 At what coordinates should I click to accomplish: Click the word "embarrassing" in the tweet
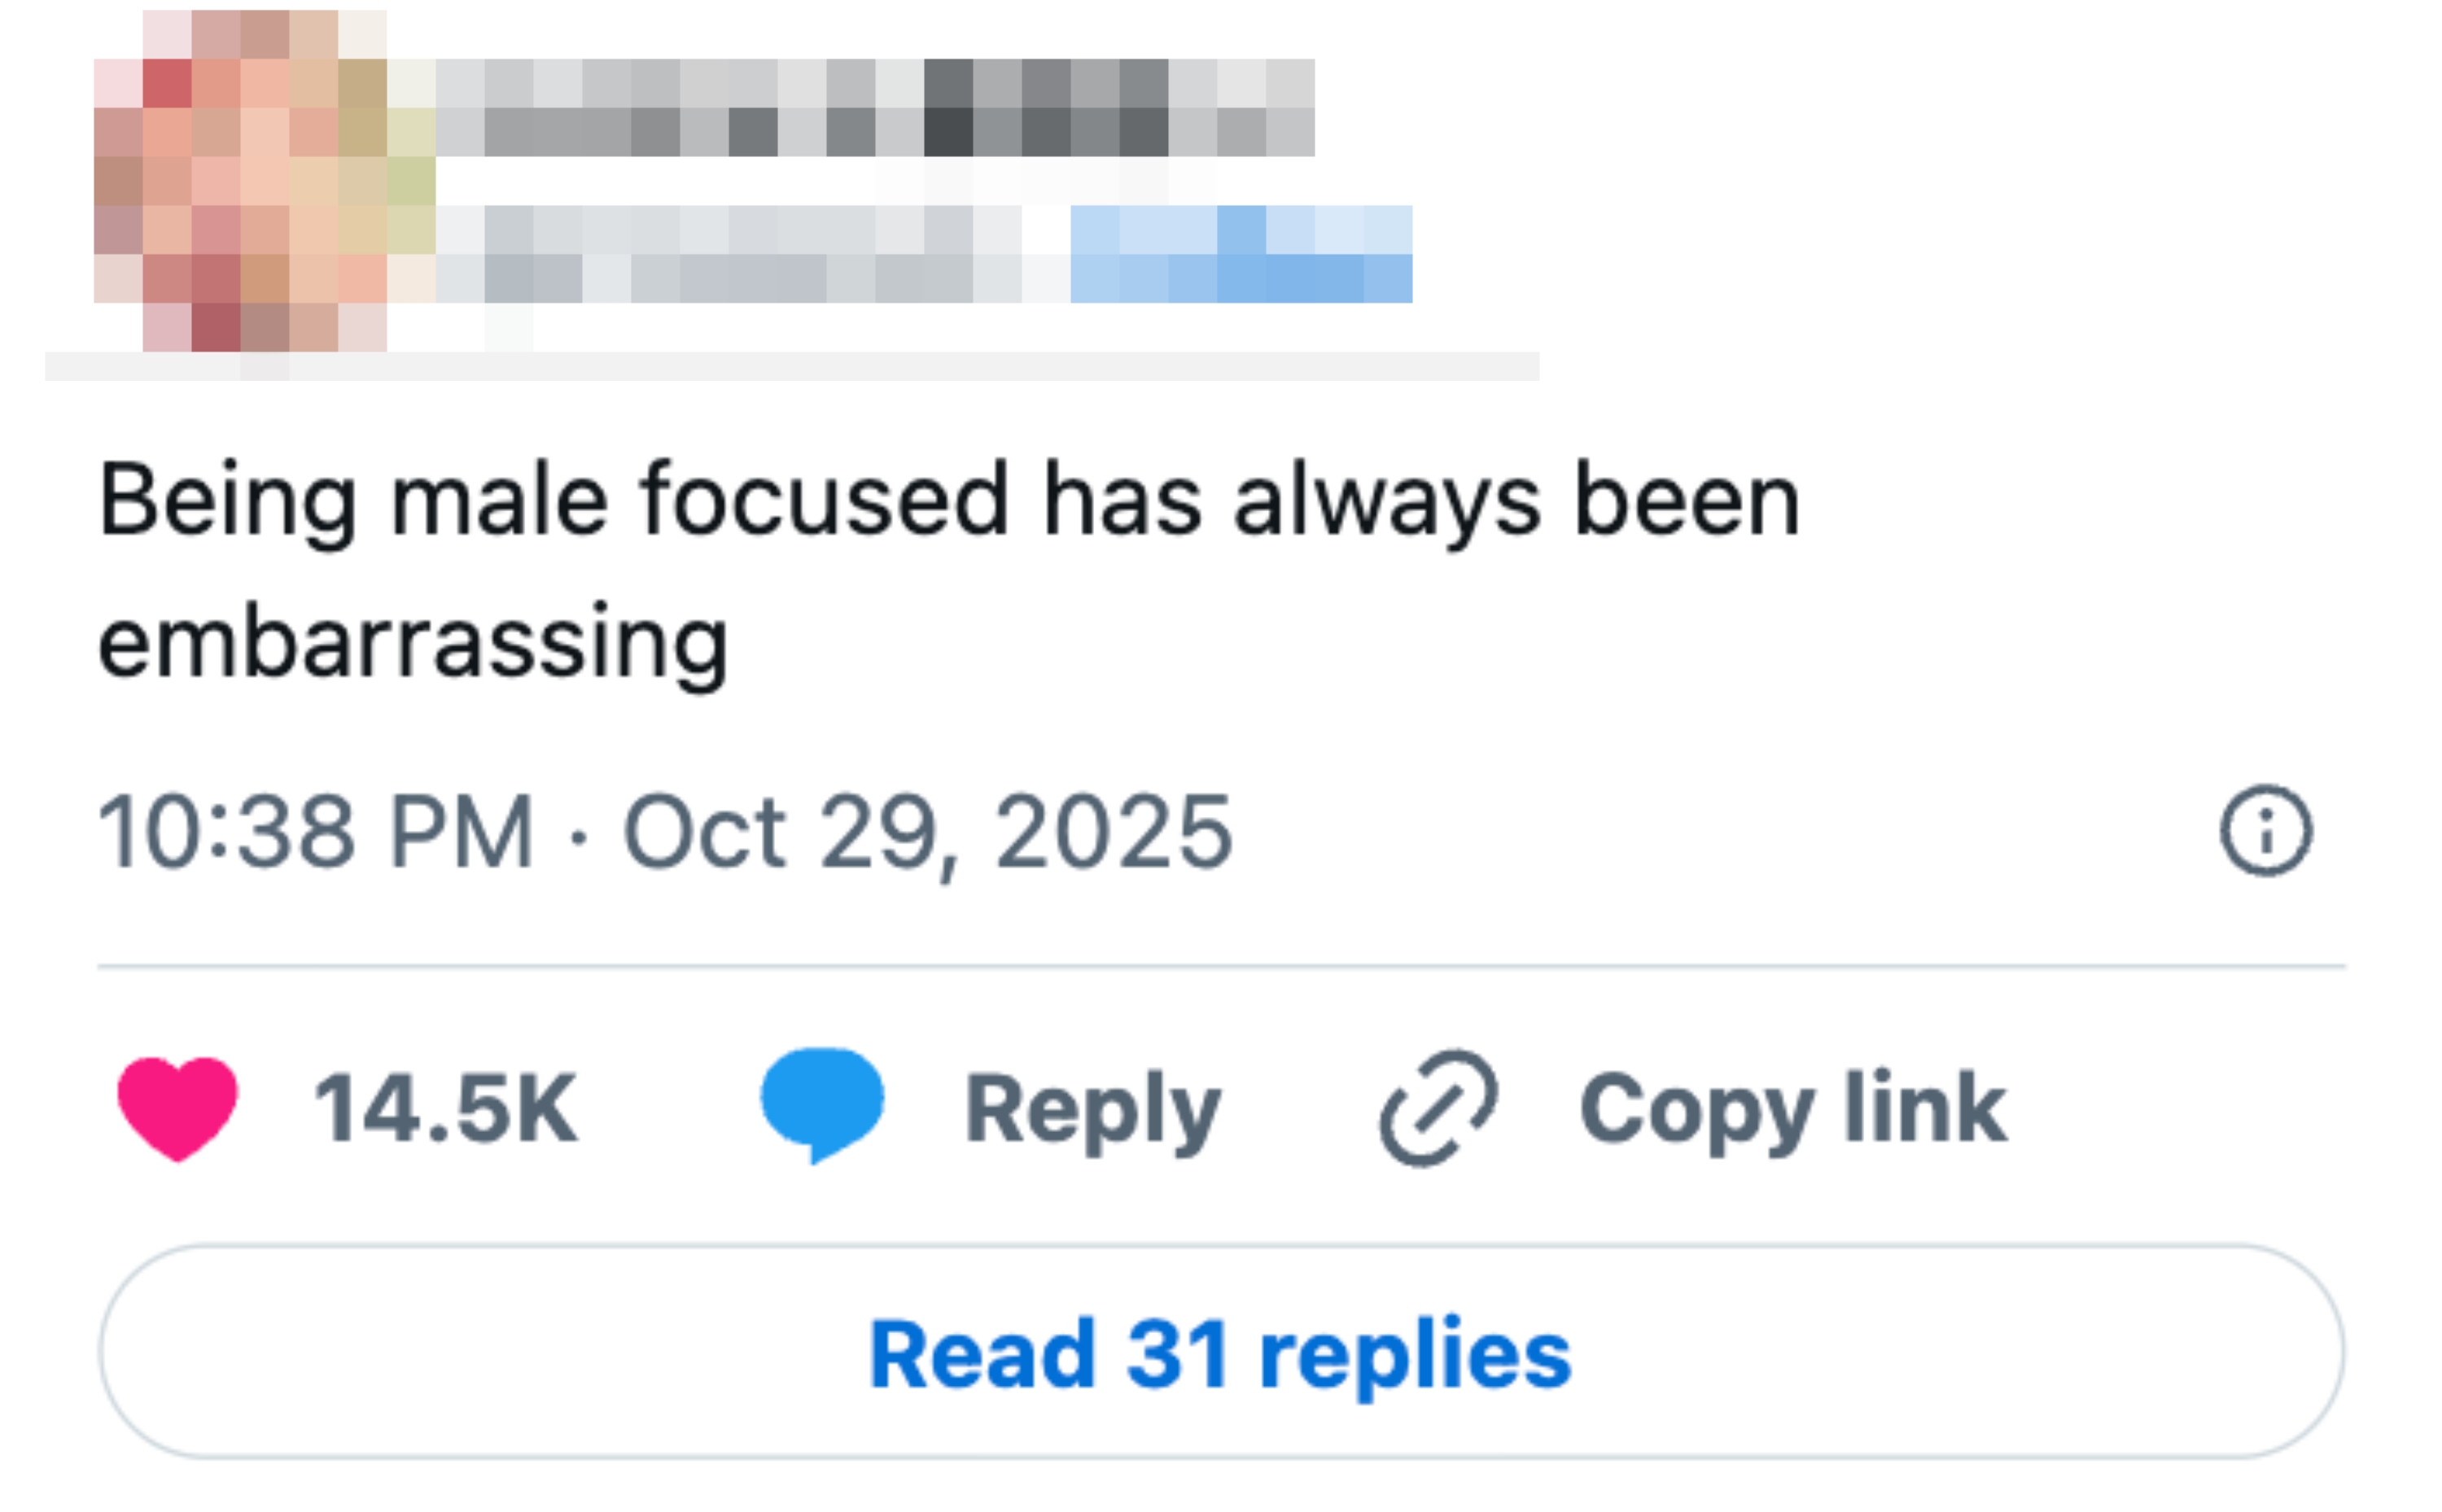[x=413, y=643]
